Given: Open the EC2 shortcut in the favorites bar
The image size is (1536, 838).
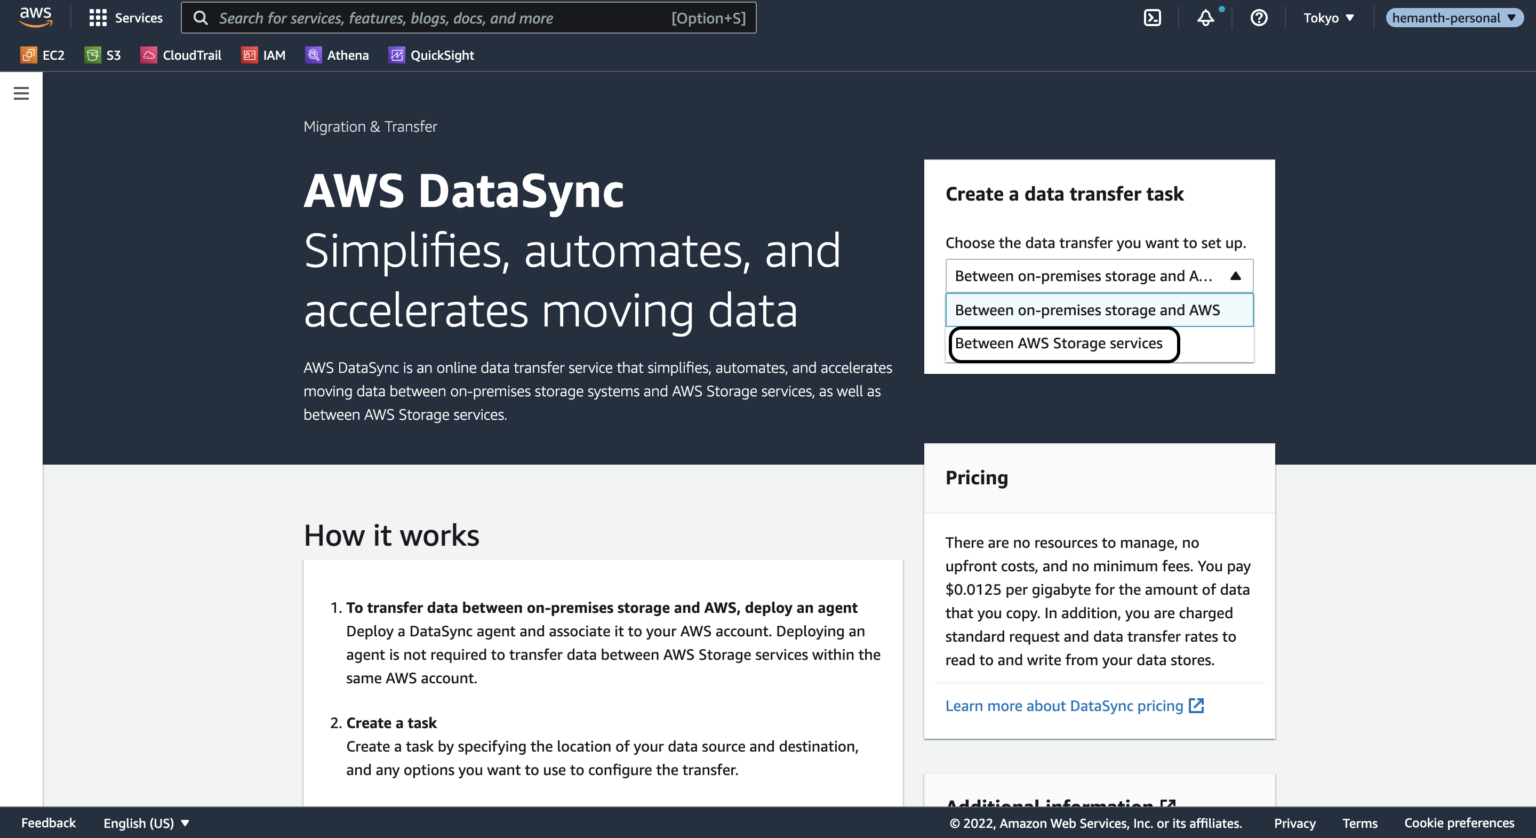Looking at the screenshot, I should [42, 55].
